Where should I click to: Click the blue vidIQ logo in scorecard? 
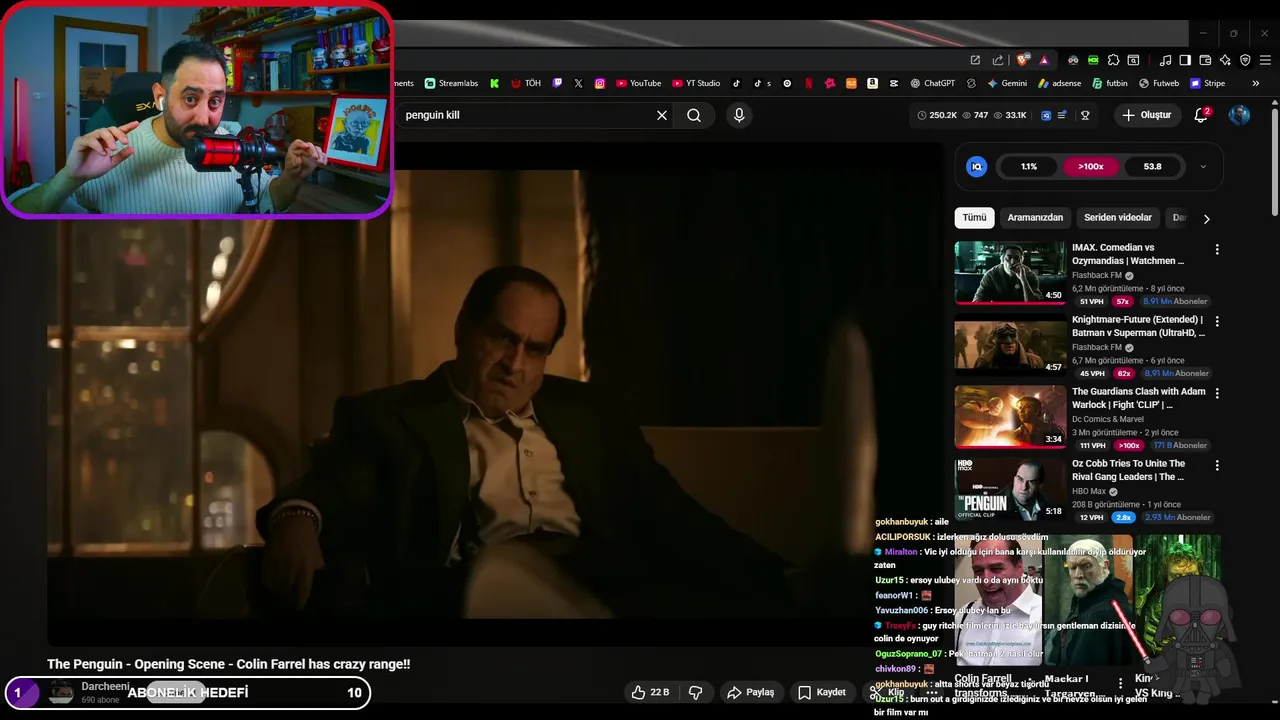[977, 166]
